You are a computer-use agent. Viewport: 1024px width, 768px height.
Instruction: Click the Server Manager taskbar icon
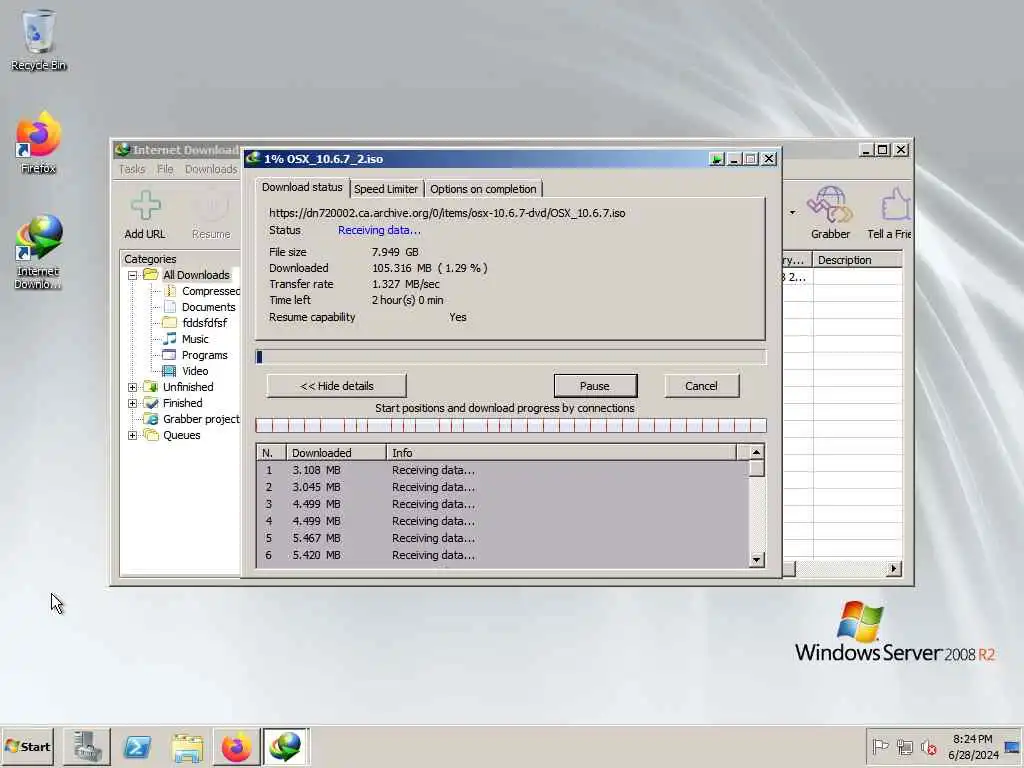[x=86, y=746]
